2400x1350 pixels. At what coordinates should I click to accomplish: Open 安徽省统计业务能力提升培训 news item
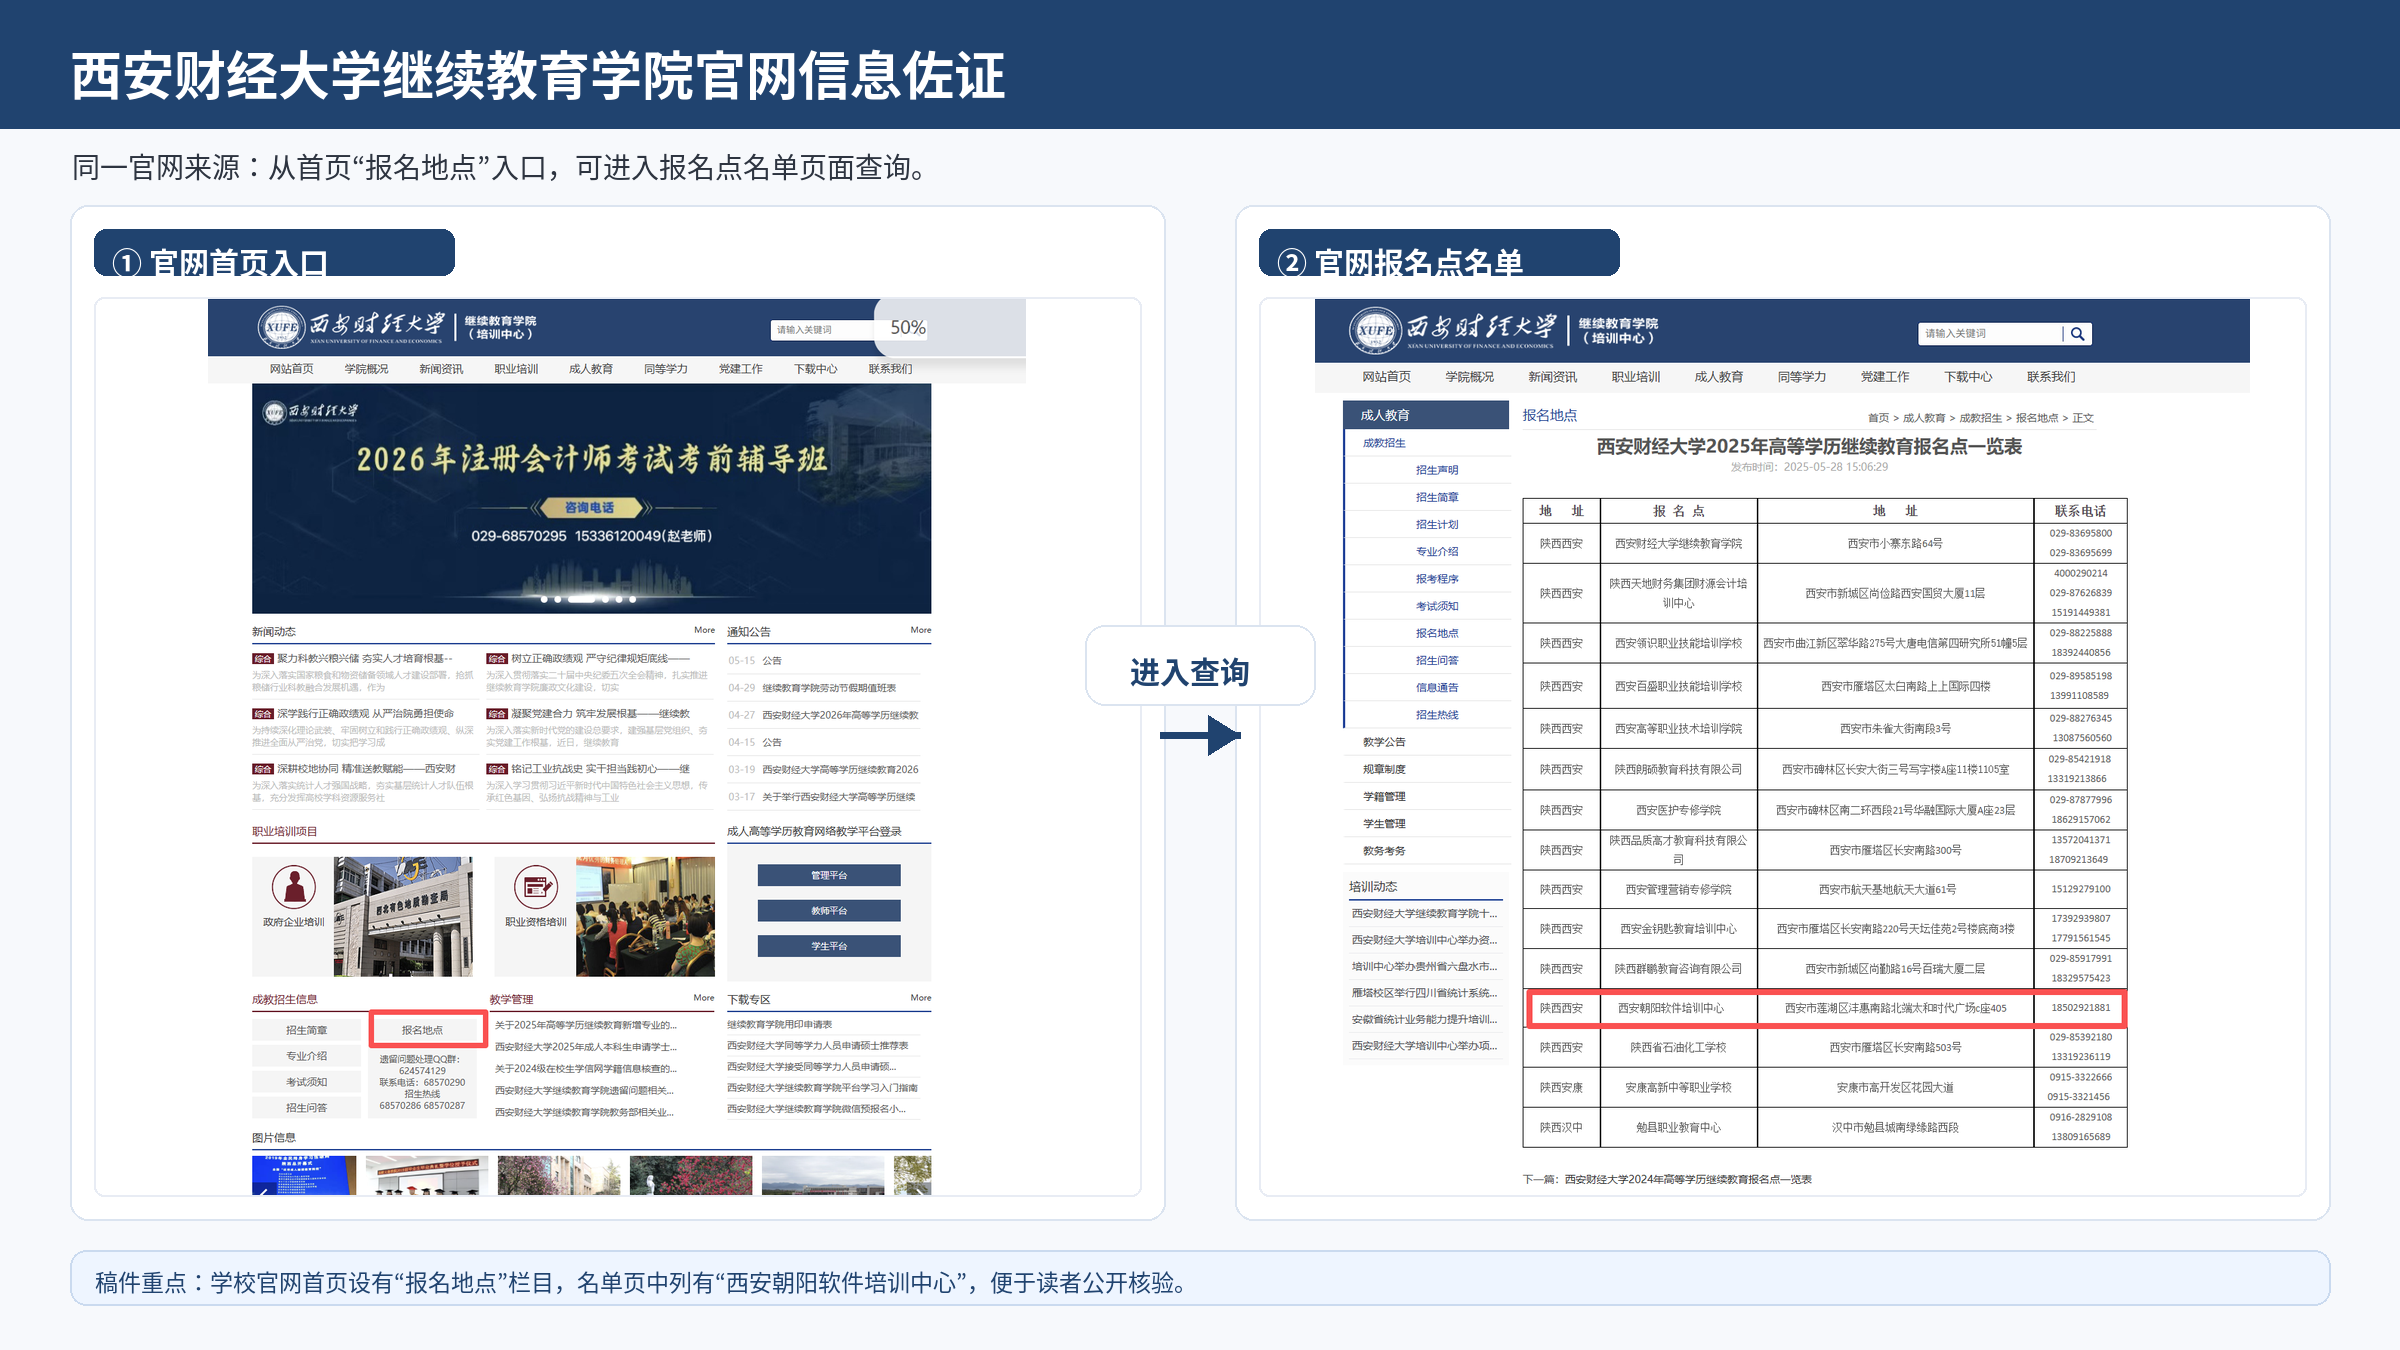(x=1424, y=1019)
